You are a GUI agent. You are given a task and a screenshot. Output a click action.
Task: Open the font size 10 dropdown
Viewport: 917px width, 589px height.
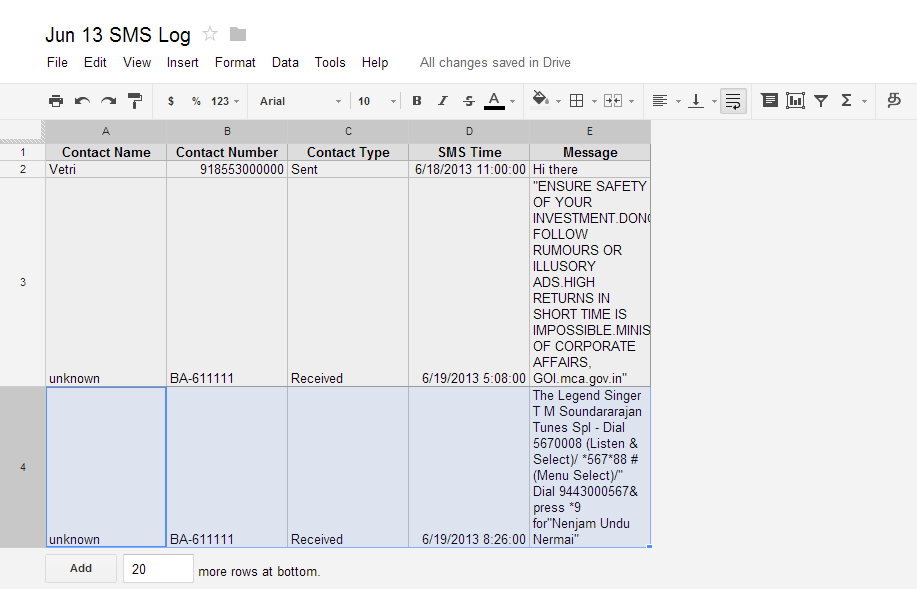pos(377,101)
